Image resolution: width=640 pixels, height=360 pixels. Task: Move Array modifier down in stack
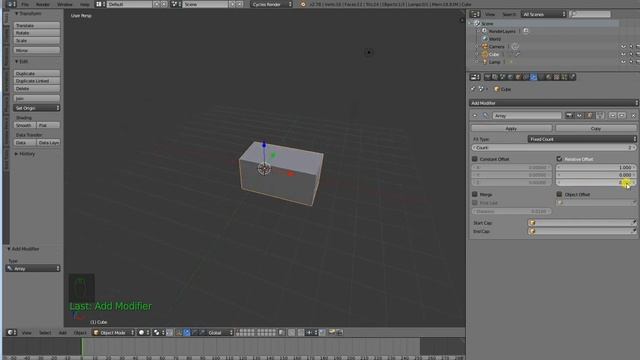point(622,116)
